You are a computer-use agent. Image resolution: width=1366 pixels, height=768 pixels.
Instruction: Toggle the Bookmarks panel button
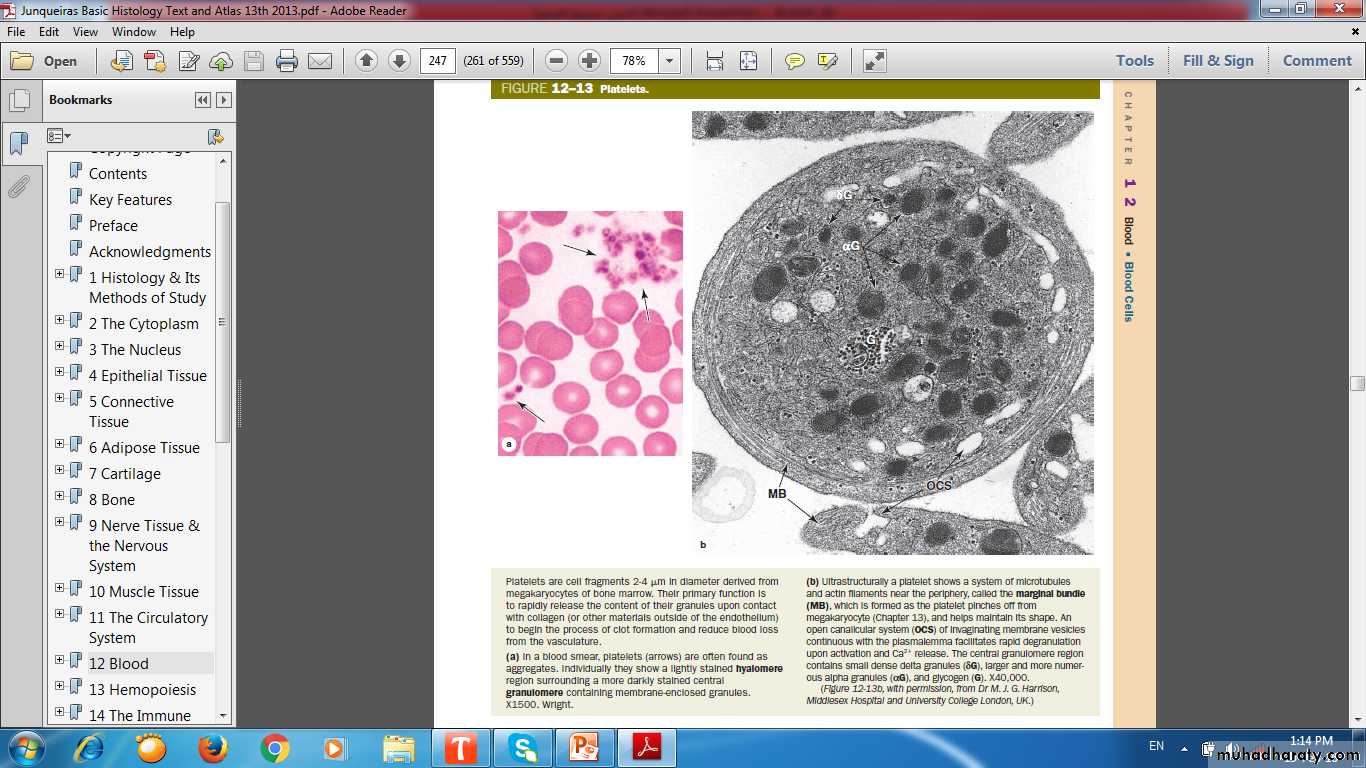tap(18, 144)
